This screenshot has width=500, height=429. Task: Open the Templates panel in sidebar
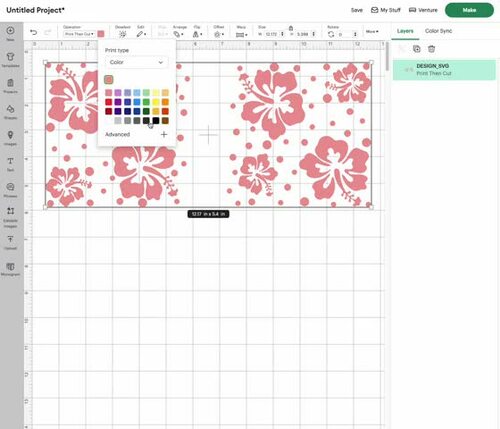point(10,60)
